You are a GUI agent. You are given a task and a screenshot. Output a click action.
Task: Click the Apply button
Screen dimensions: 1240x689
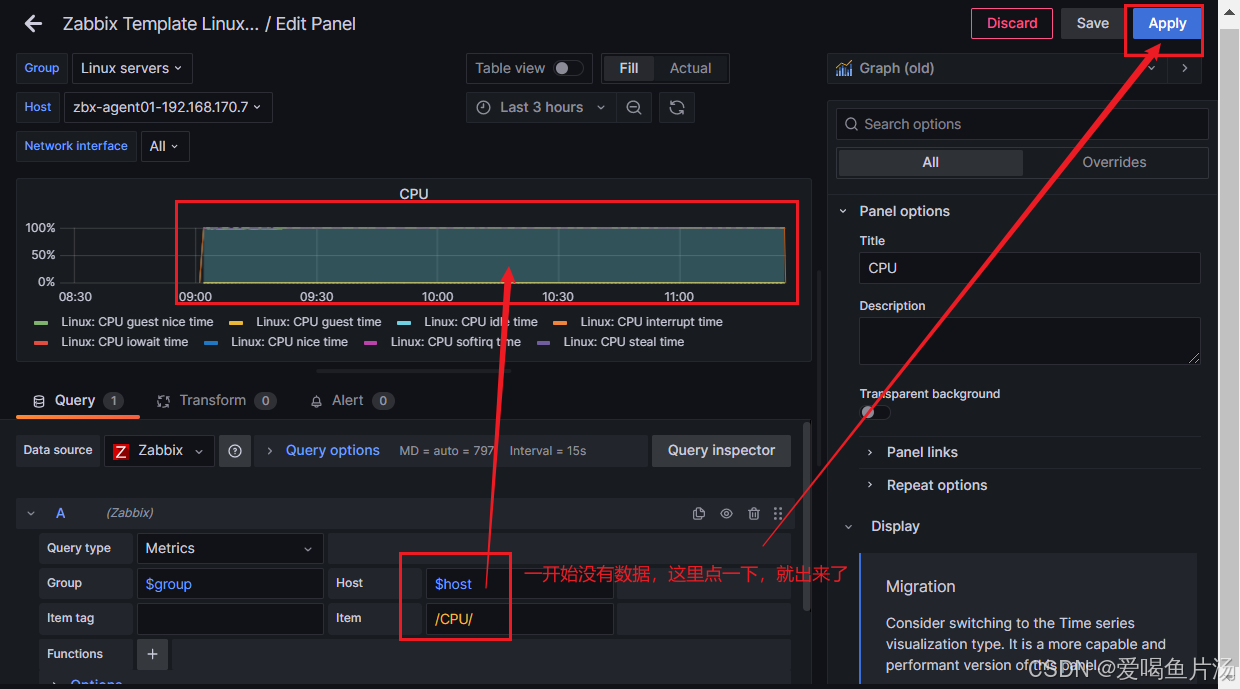pos(1167,23)
